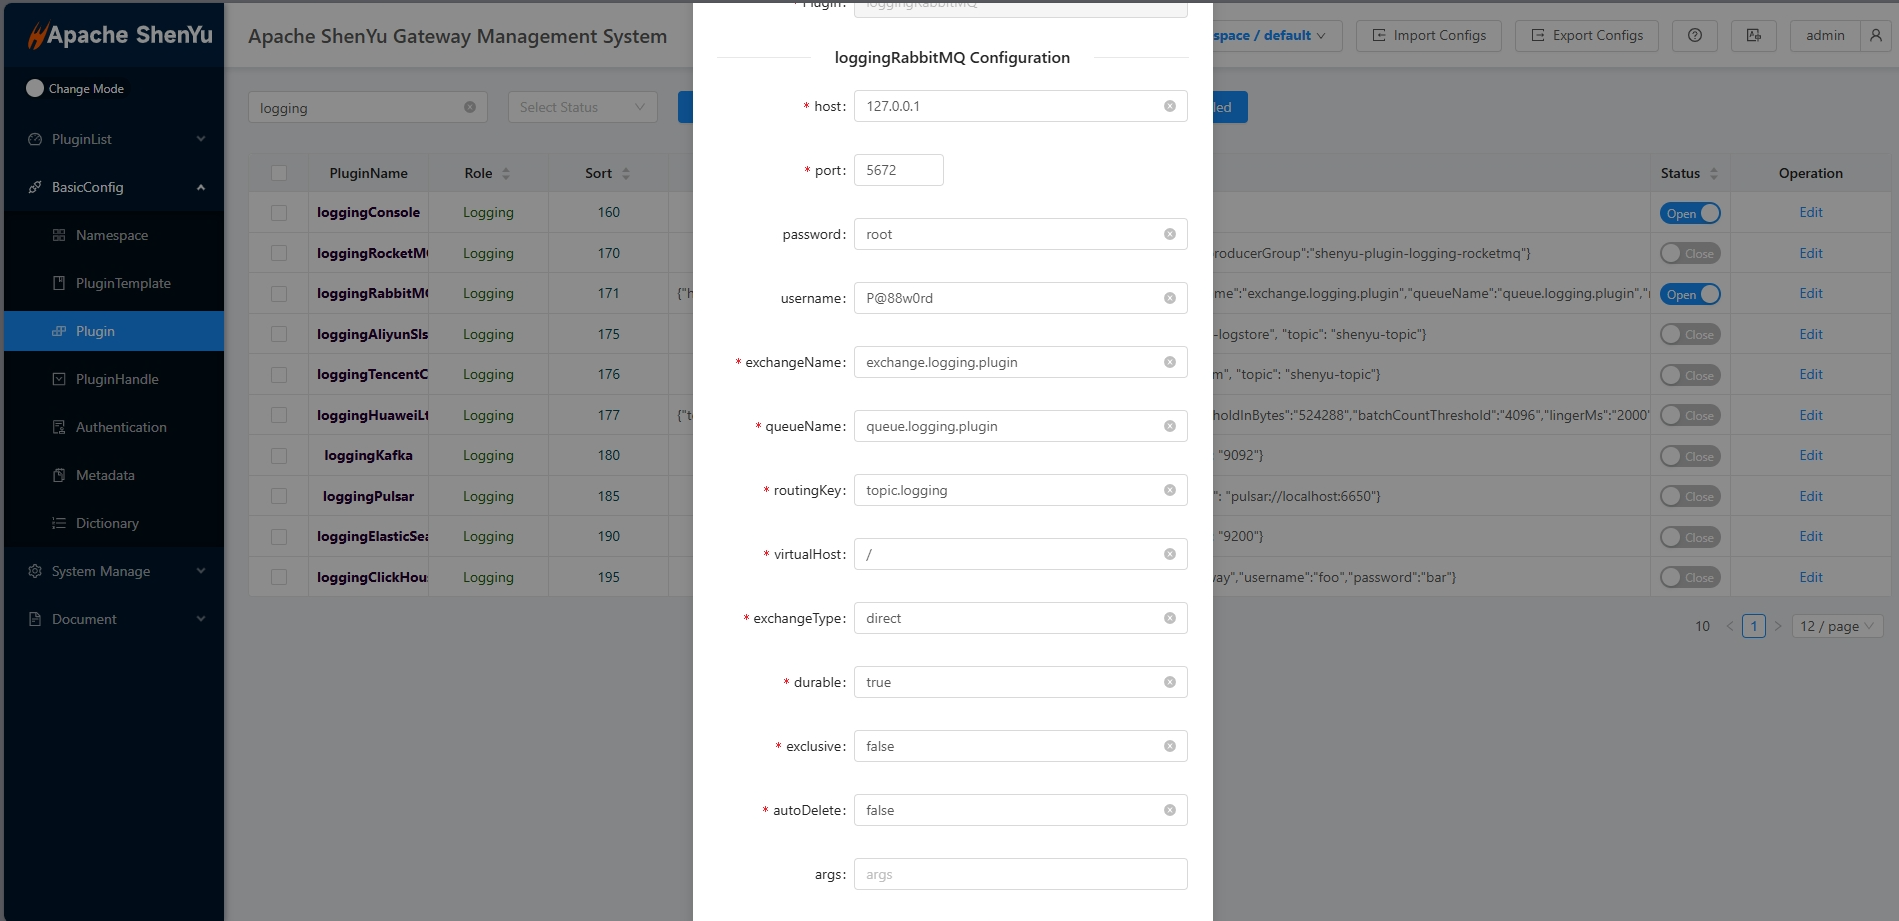The image size is (1899, 921).
Task: Toggle loggingConsole status switch off
Action: tap(1690, 213)
